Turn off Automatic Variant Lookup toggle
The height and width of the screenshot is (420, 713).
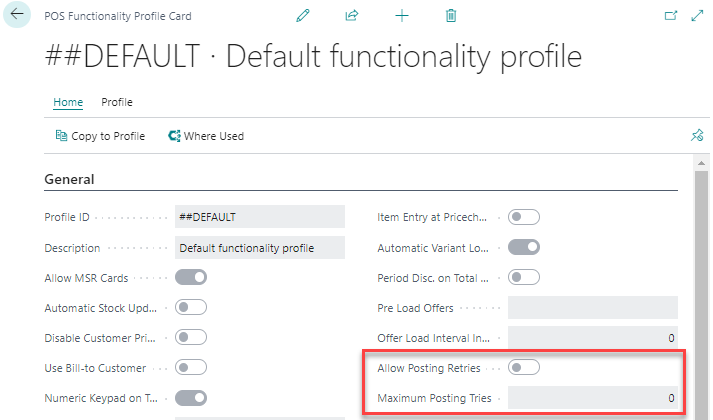(524, 247)
